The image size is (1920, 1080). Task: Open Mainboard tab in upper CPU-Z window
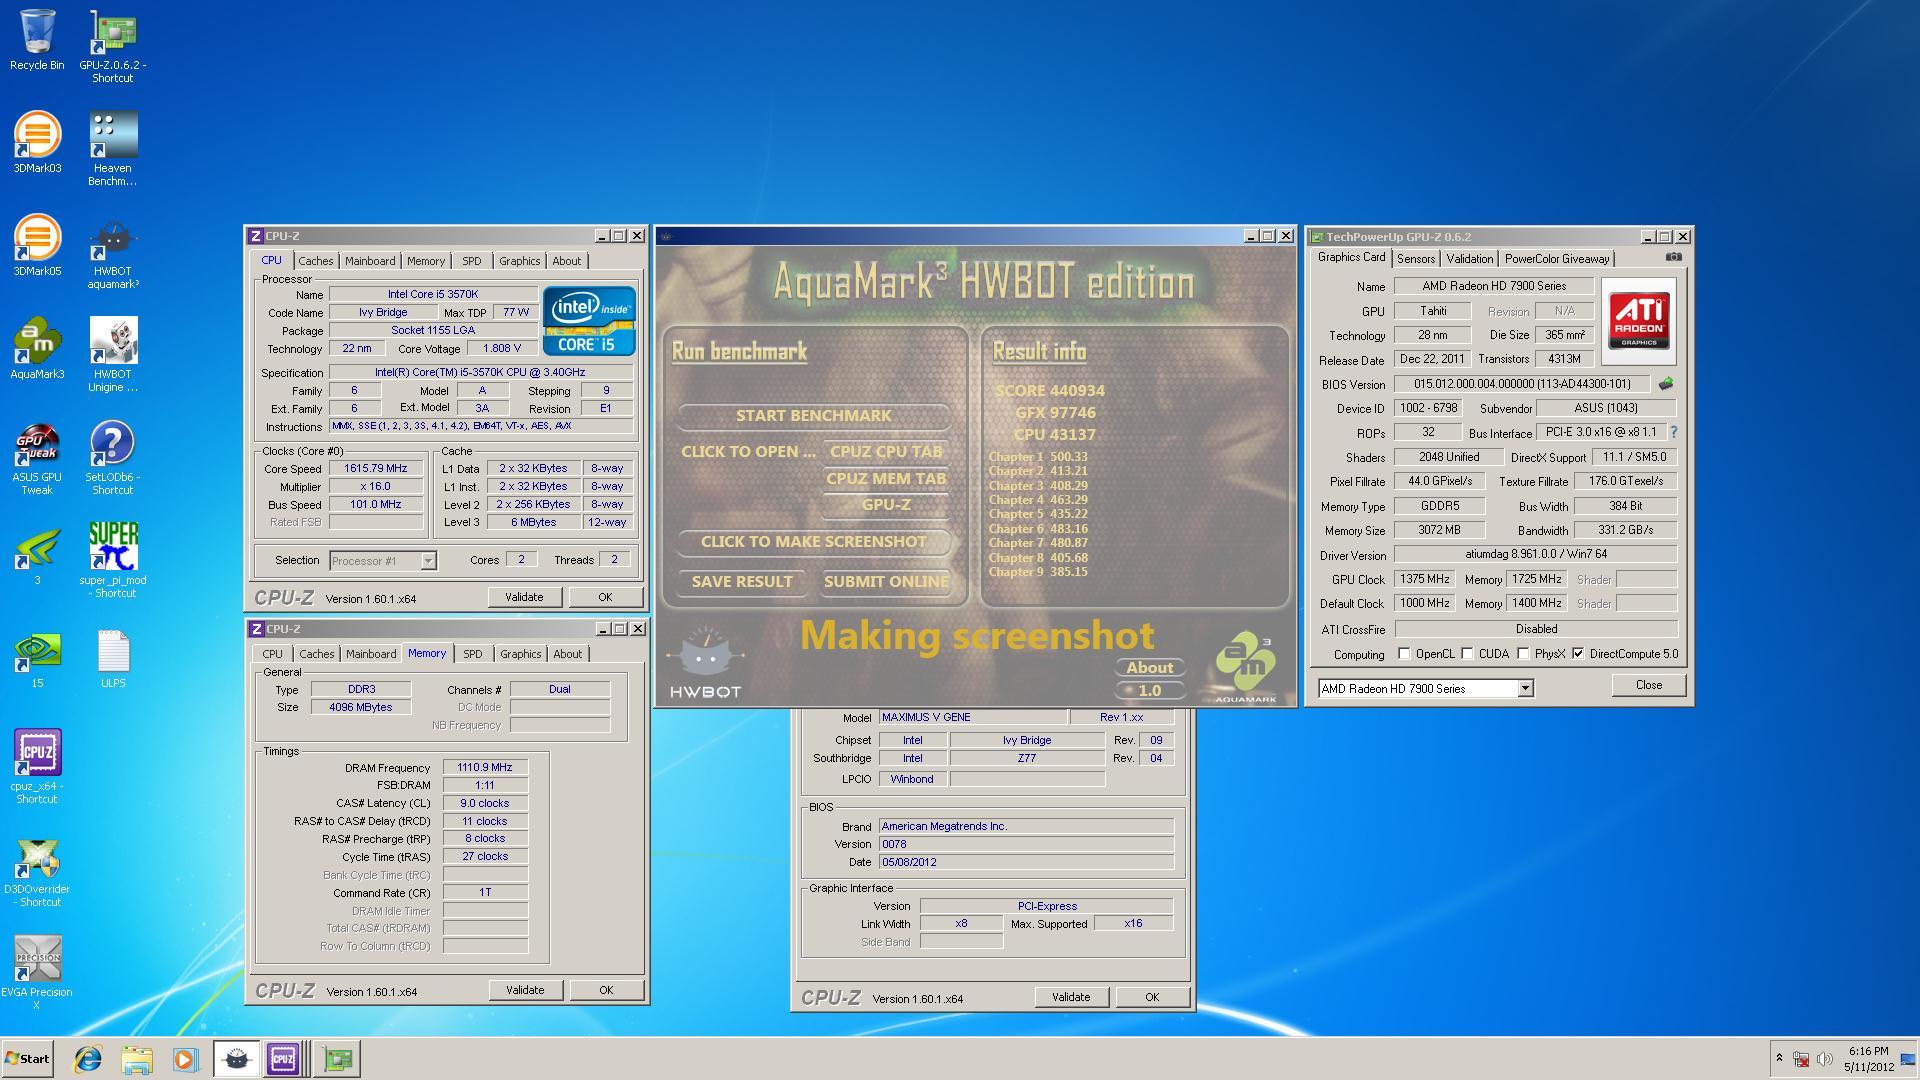370,261
